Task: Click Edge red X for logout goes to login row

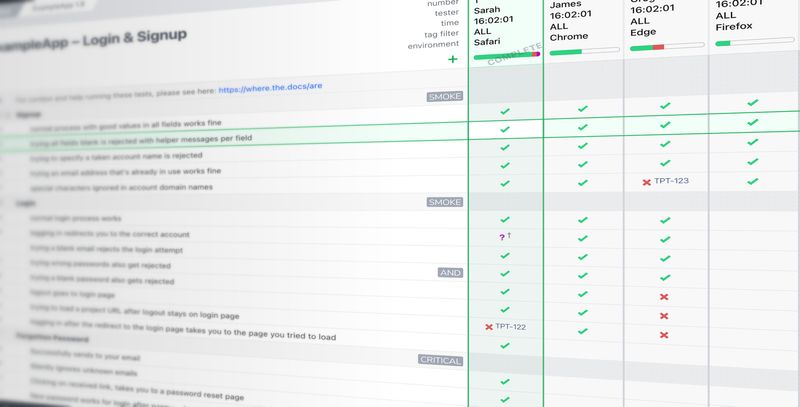Action: tap(664, 316)
